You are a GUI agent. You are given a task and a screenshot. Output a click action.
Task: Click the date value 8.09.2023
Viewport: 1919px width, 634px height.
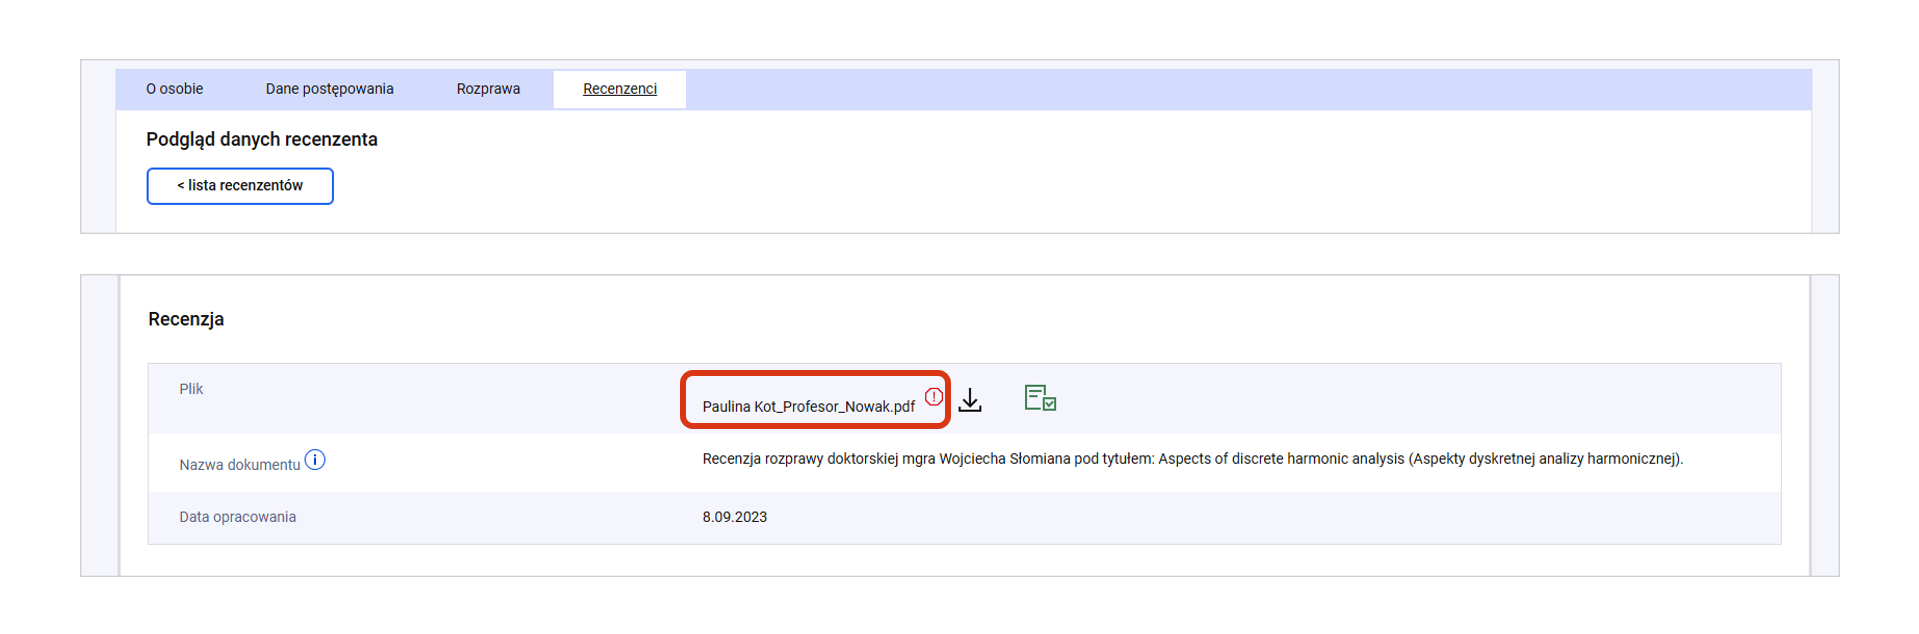tap(734, 517)
